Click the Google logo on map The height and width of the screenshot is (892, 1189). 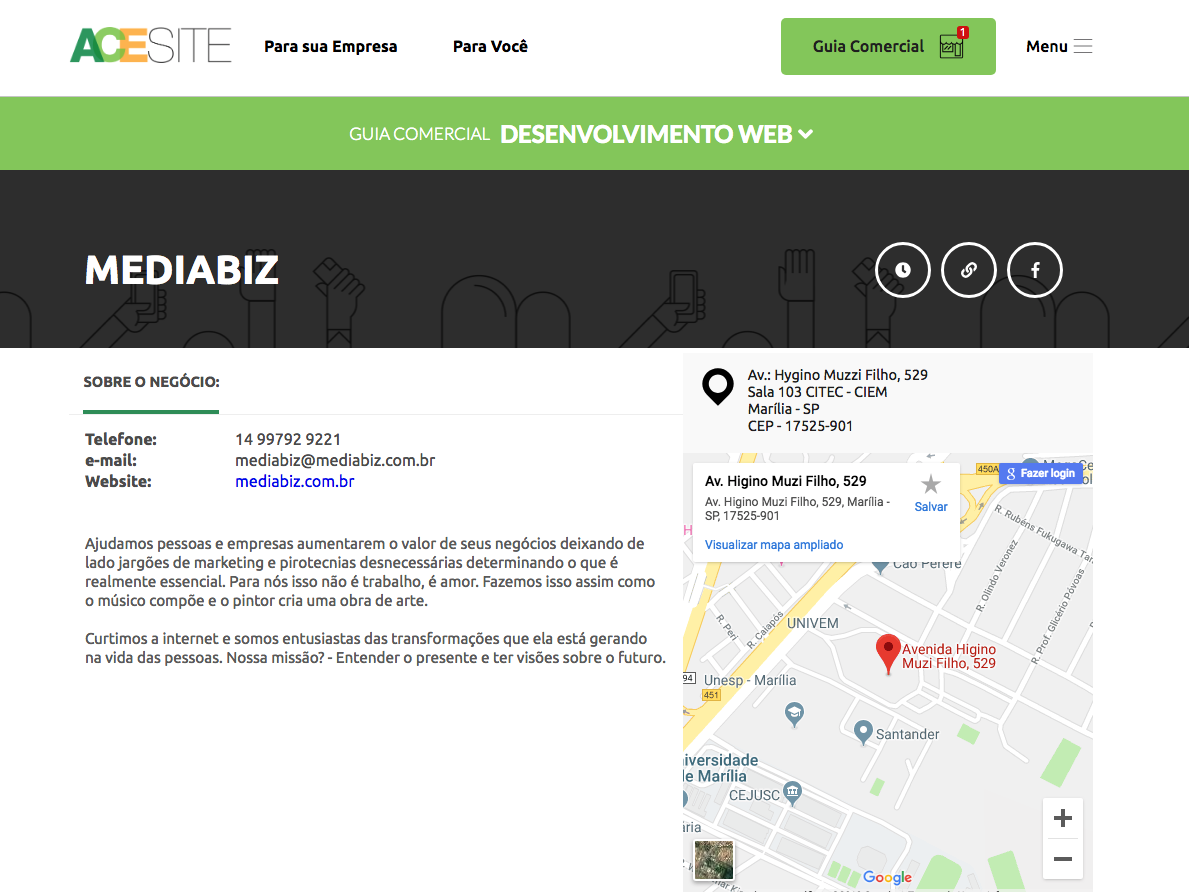[887, 878]
